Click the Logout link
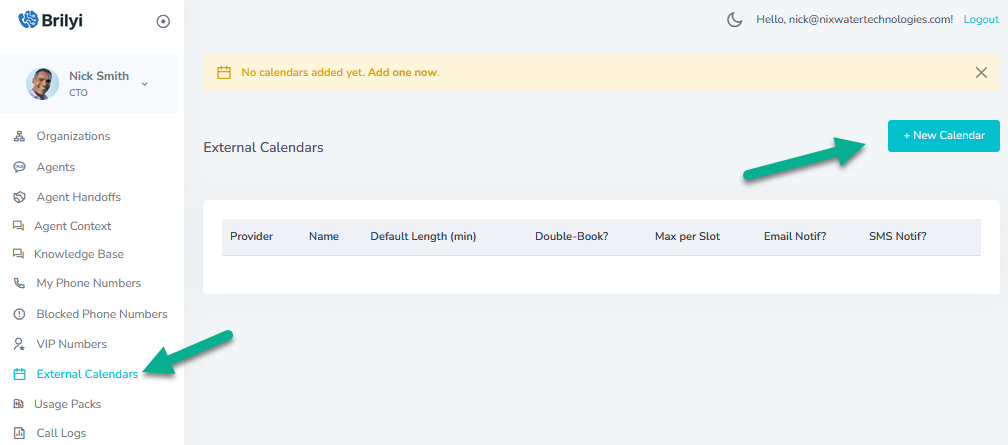The image size is (1008, 445). 980,19
